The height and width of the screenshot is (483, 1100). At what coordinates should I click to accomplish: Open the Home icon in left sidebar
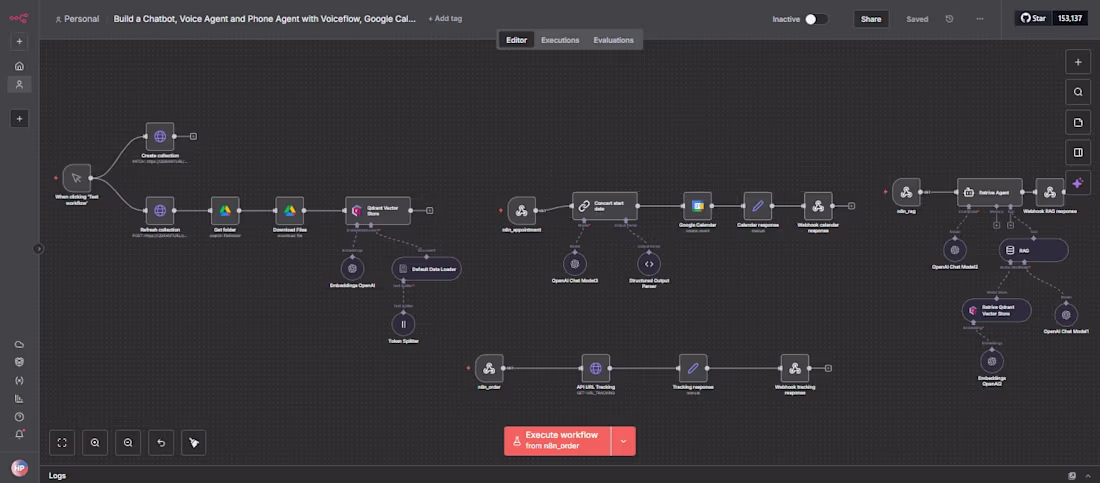pos(19,66)
